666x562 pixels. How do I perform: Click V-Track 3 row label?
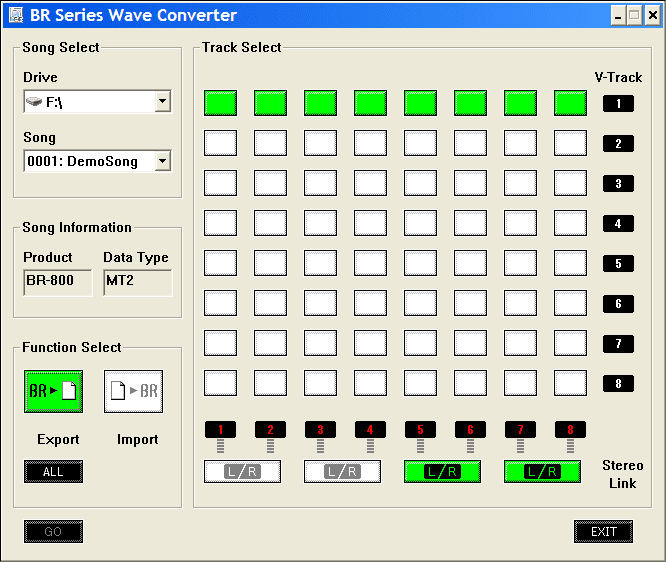pyautogui.click(x=618, y=184)
